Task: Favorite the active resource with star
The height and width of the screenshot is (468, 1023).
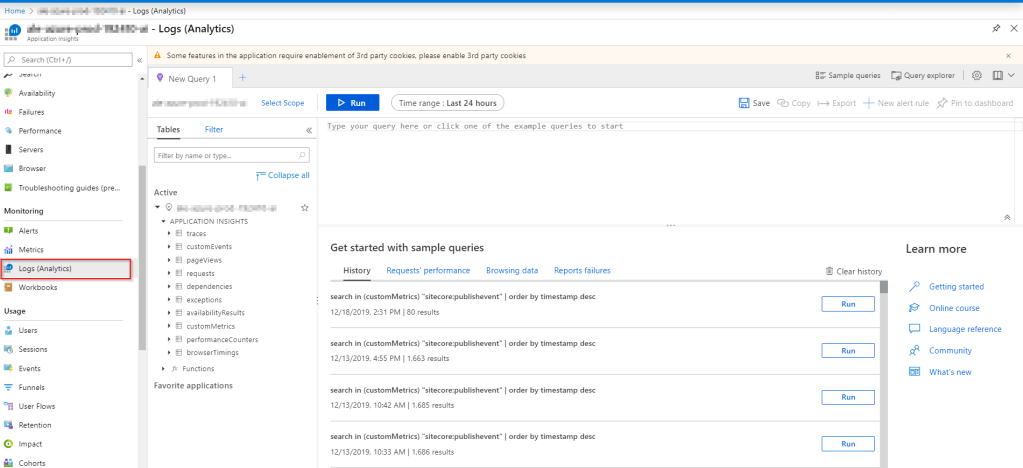Action: (x=305, y=207)
